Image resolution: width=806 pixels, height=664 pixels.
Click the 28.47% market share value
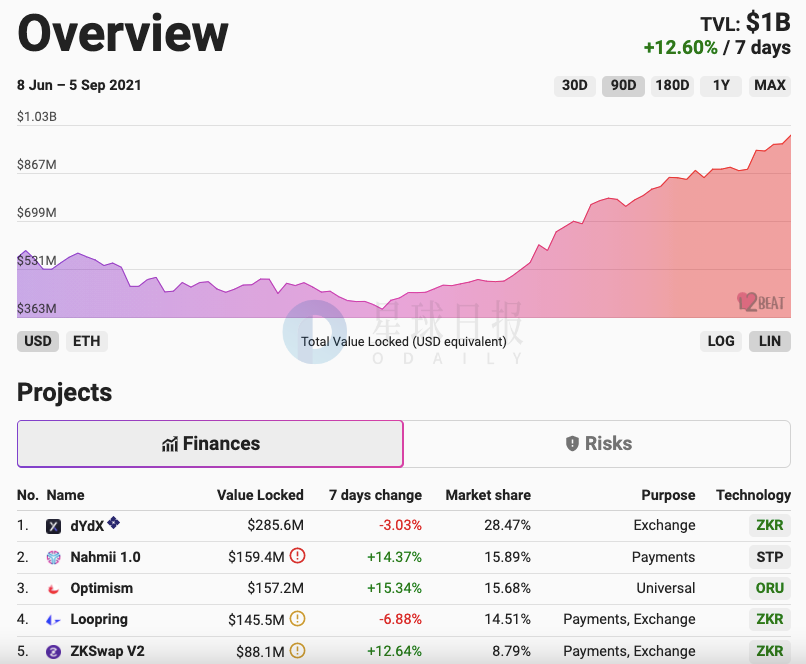pos(507,525)
